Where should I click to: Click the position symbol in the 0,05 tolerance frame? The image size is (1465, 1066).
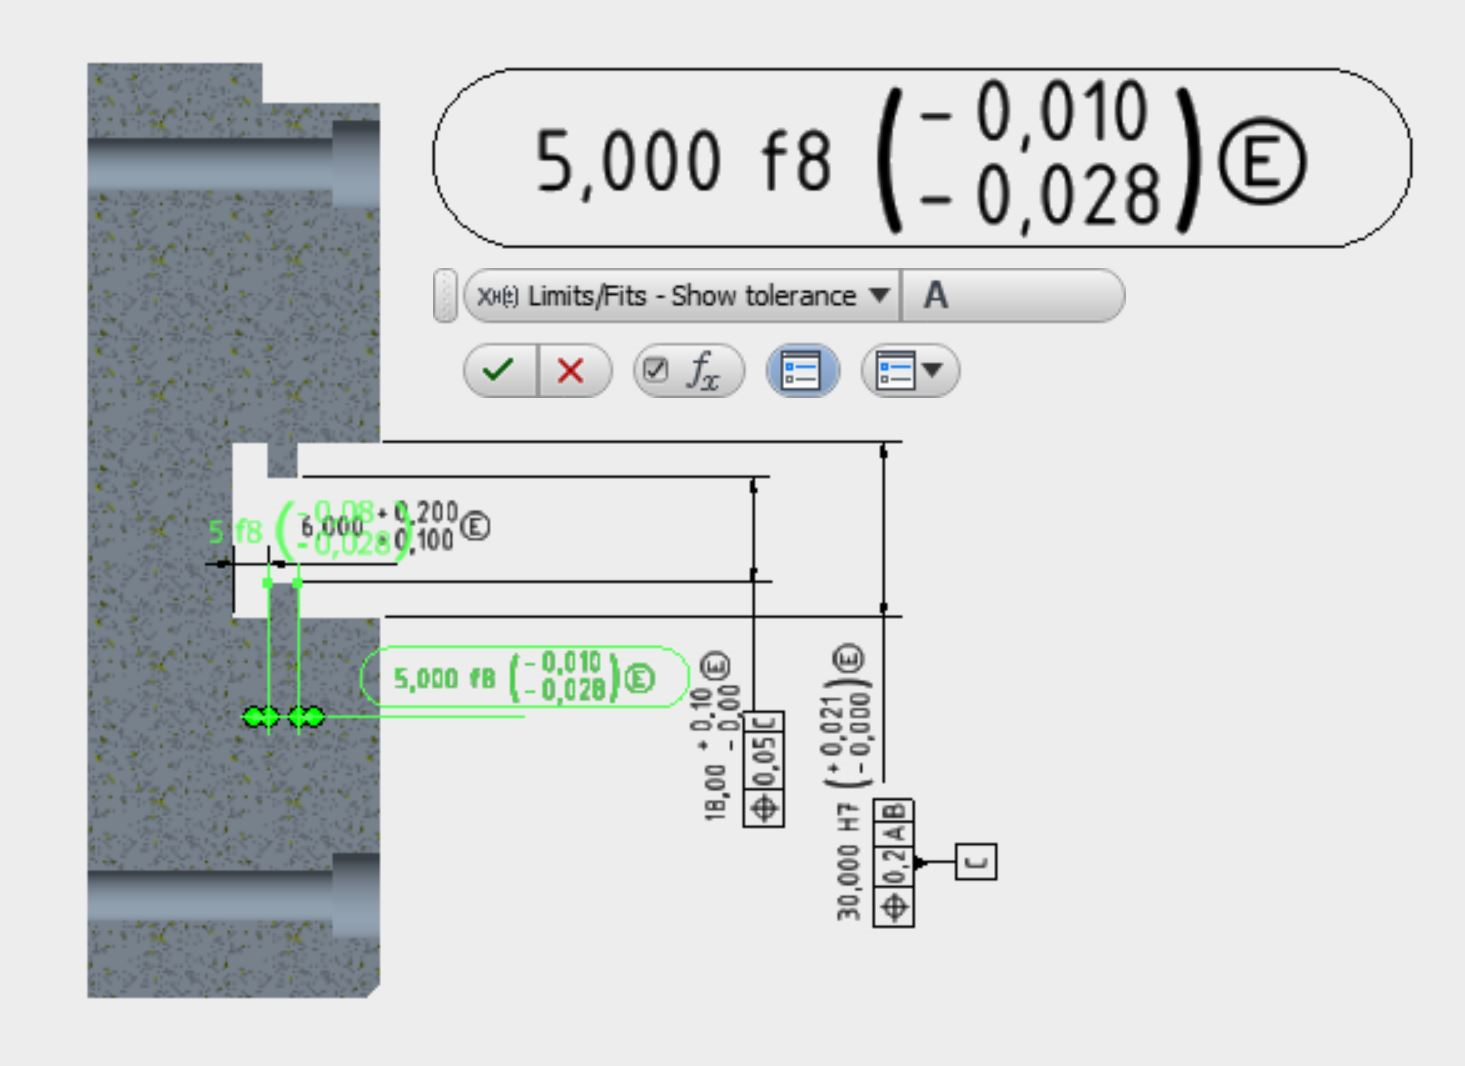coord(764,810)
